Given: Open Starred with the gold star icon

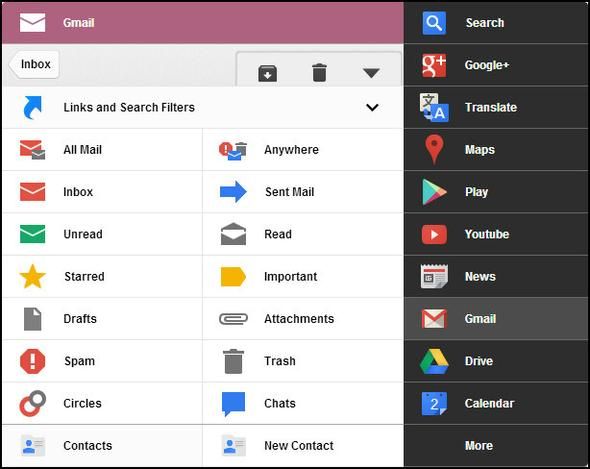Looking at the screenshot, I should (x=33, y=276).
